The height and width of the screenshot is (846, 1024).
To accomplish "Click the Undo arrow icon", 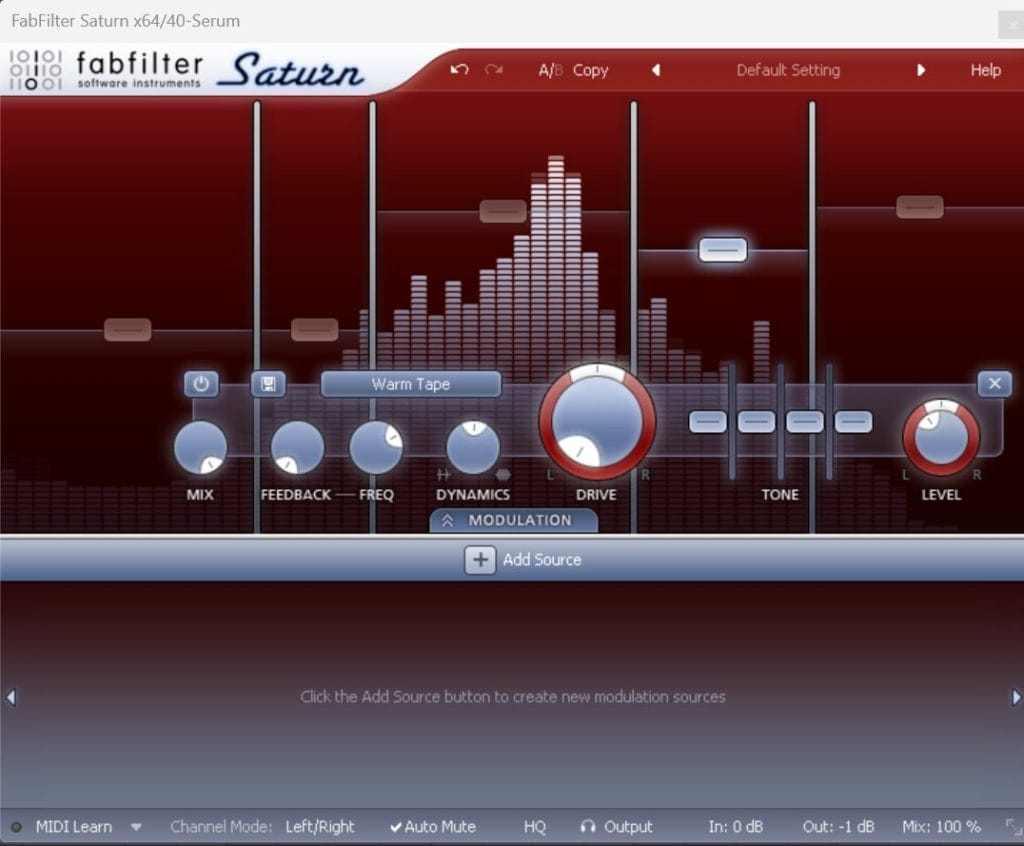I will click(459, 70).
